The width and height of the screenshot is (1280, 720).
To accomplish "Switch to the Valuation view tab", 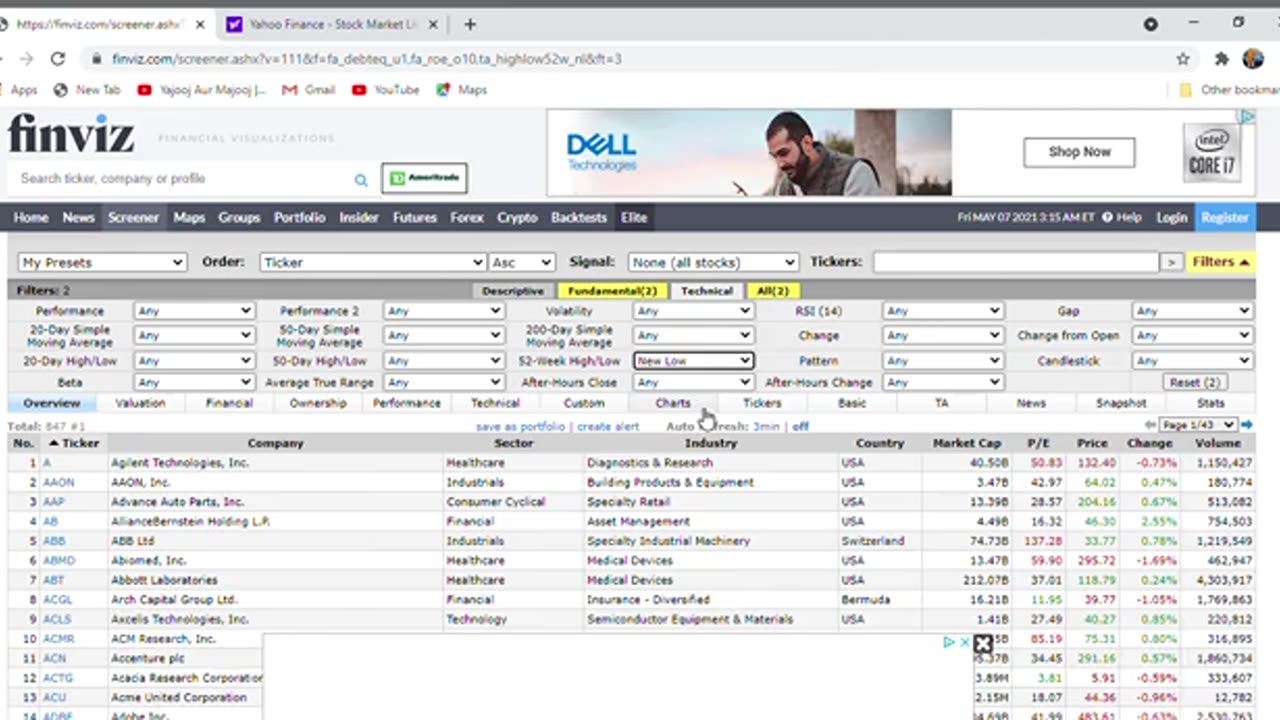I will pos(140,403).
